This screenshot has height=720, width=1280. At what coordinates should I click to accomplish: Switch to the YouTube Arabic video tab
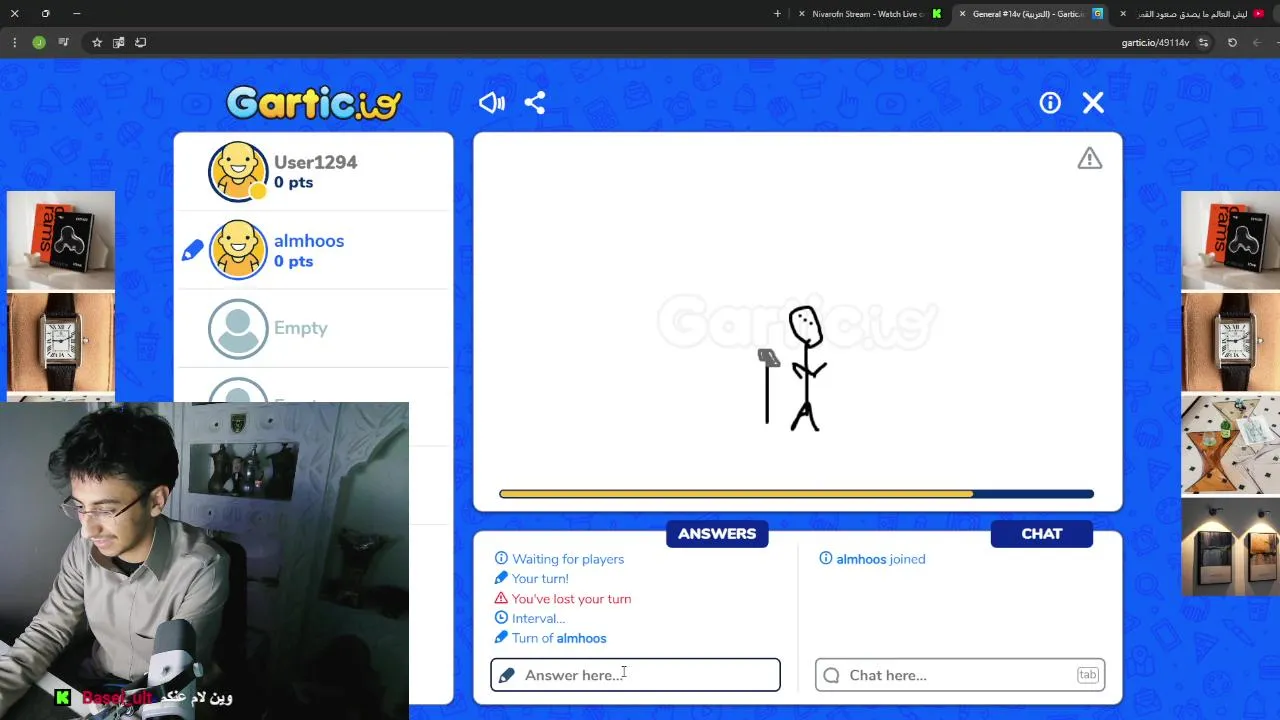pos(1194,14)
